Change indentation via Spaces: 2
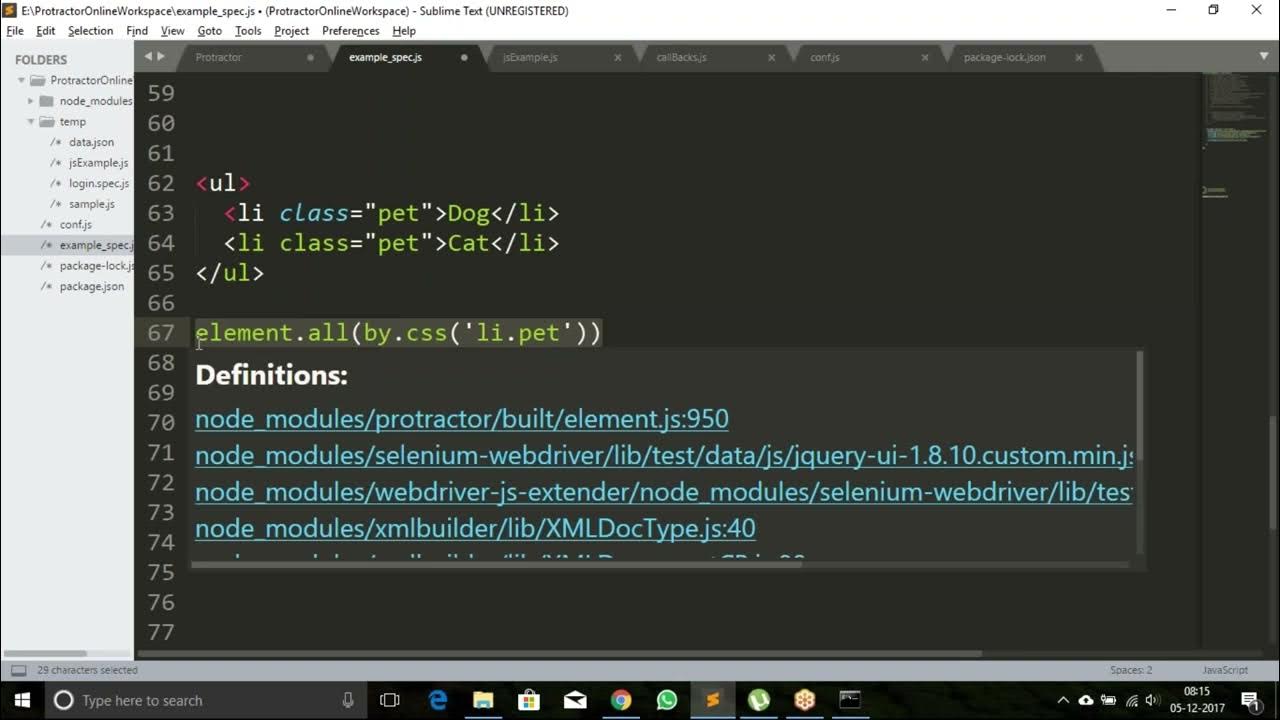This screenshot has height=720, width=1280. [1131, 670]
